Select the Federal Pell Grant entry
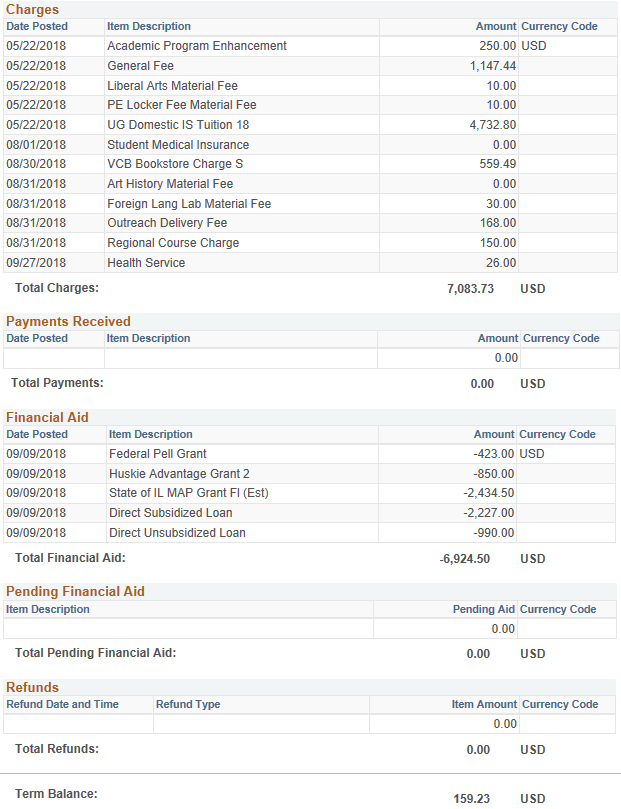 point(158,454)
